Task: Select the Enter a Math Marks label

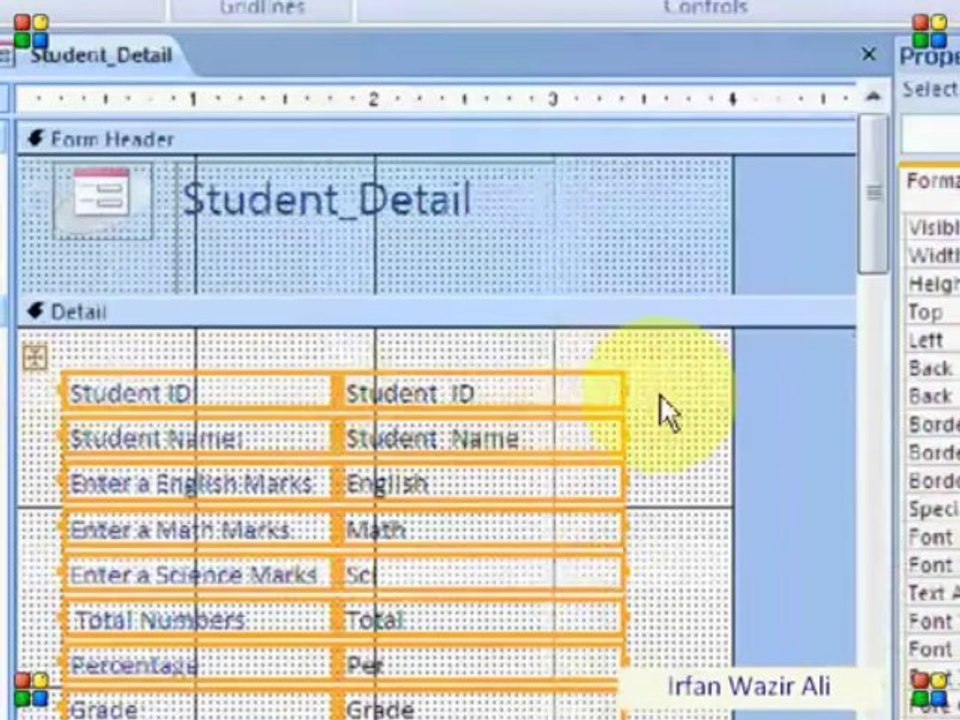Action: (197, 529)
